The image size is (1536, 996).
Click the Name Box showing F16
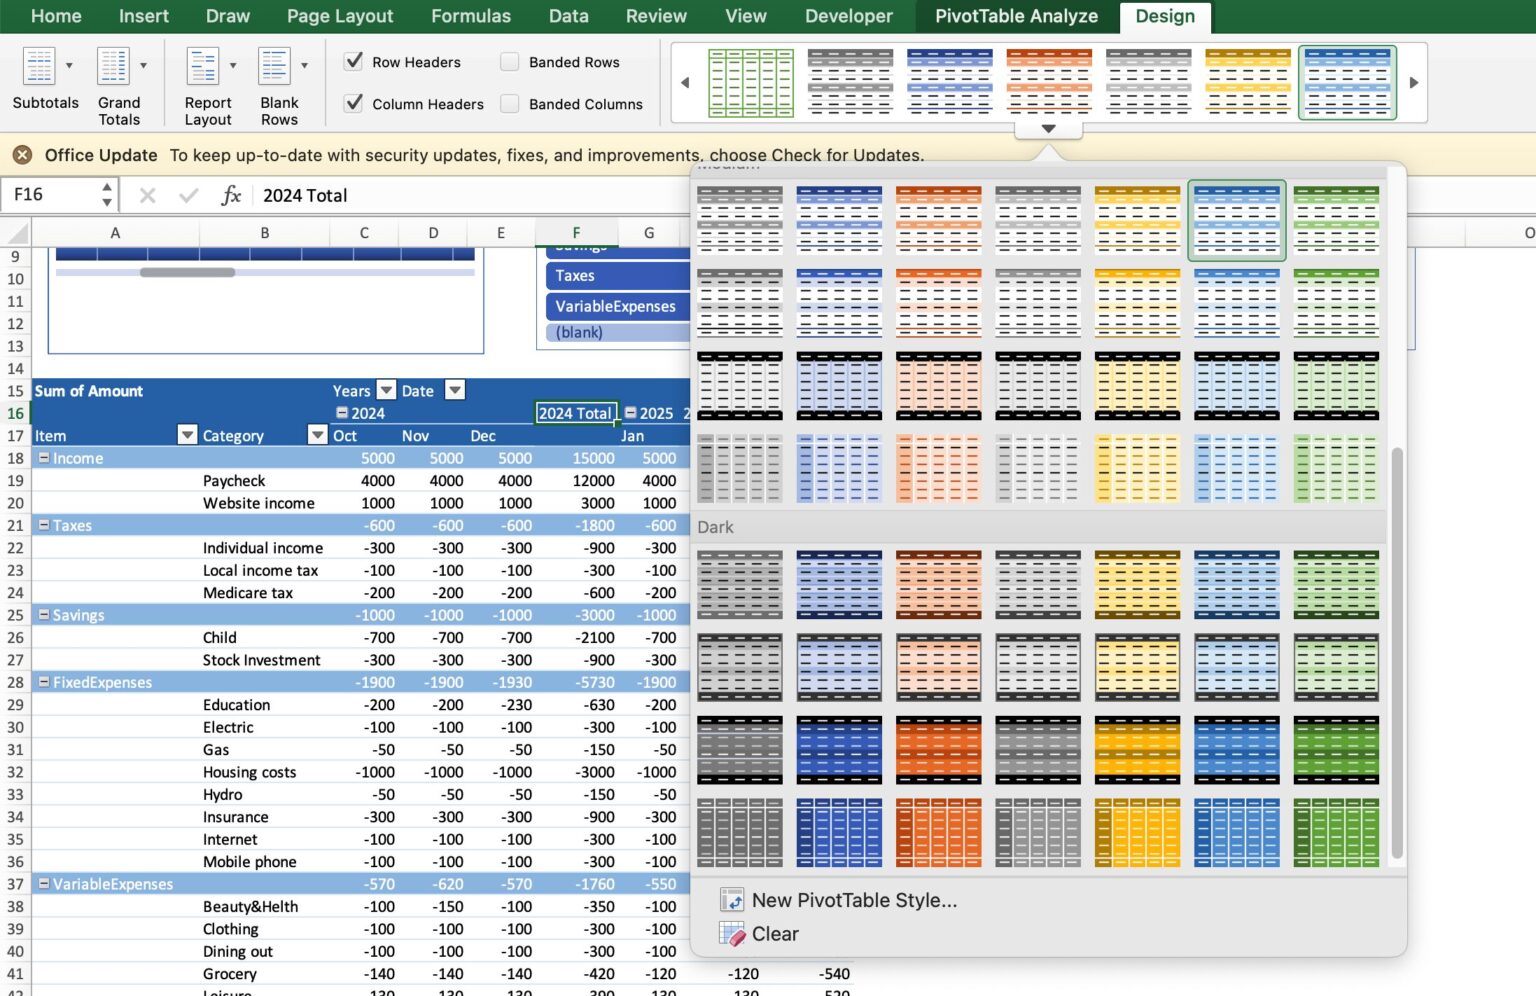tap(50, 195)
